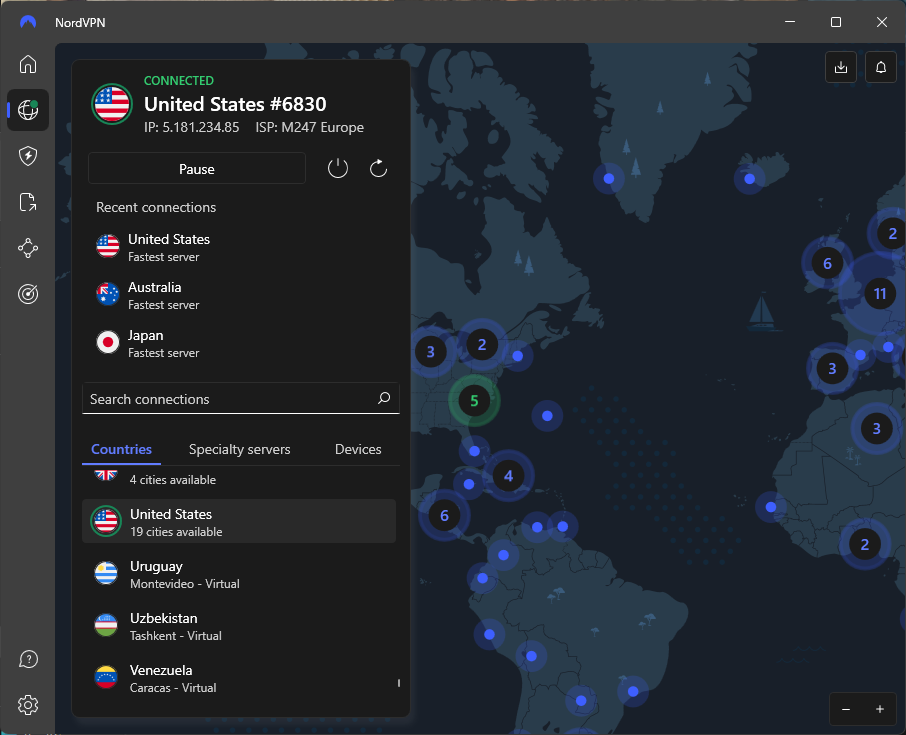Viewport: 906px width, 735px height.
Task: Click the NordVPN logo in title bar
Action: tap(28, 23)
